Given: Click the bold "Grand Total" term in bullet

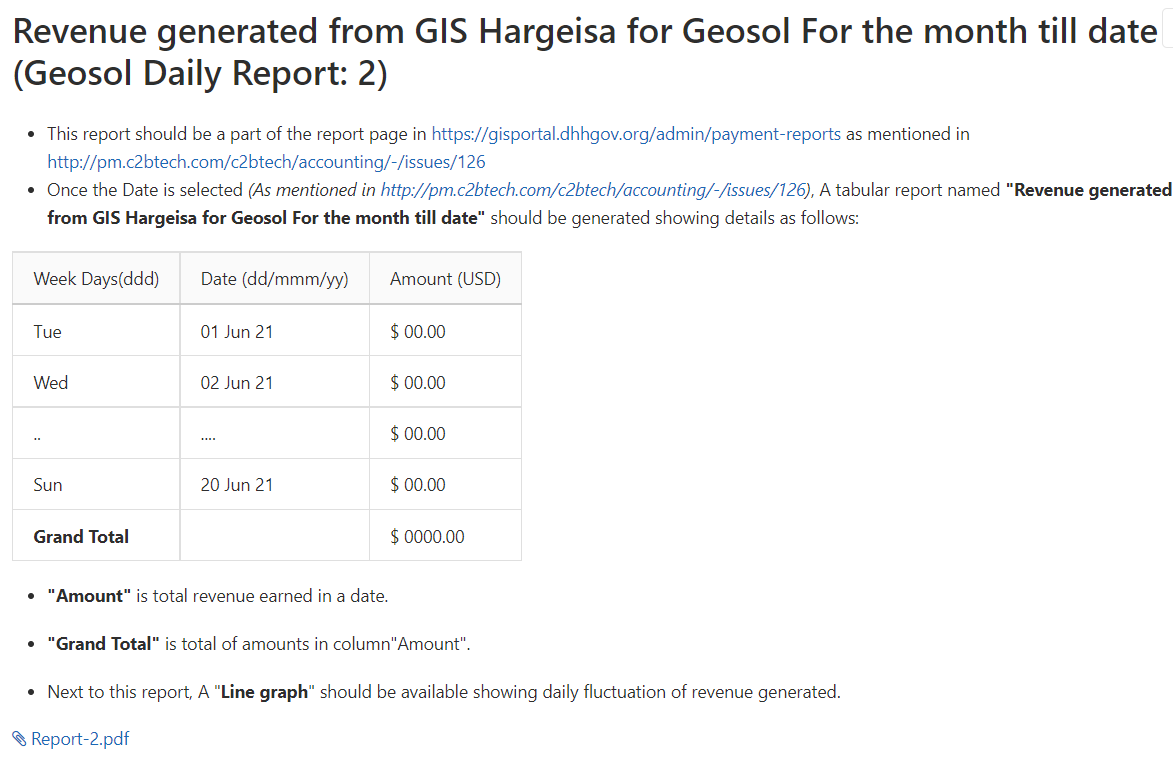Looking at the screenshot, I should (103, 644).
